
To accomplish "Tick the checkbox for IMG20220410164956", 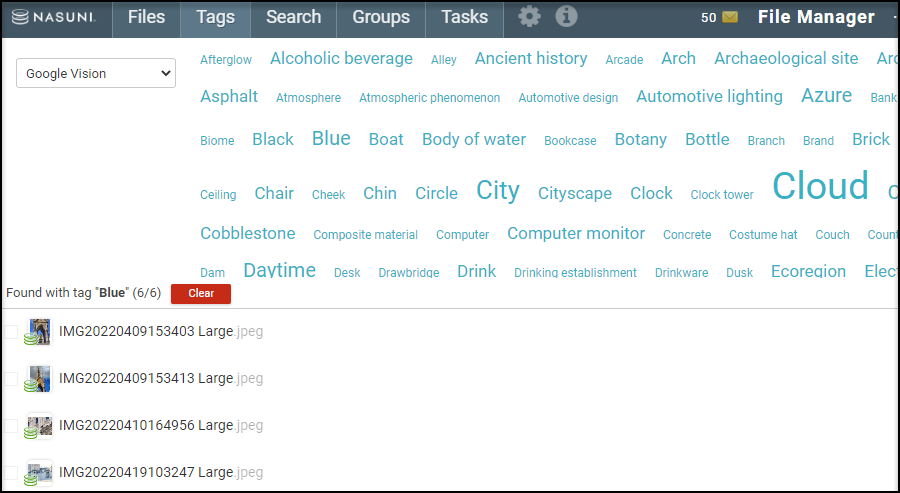I will (11, 426).
